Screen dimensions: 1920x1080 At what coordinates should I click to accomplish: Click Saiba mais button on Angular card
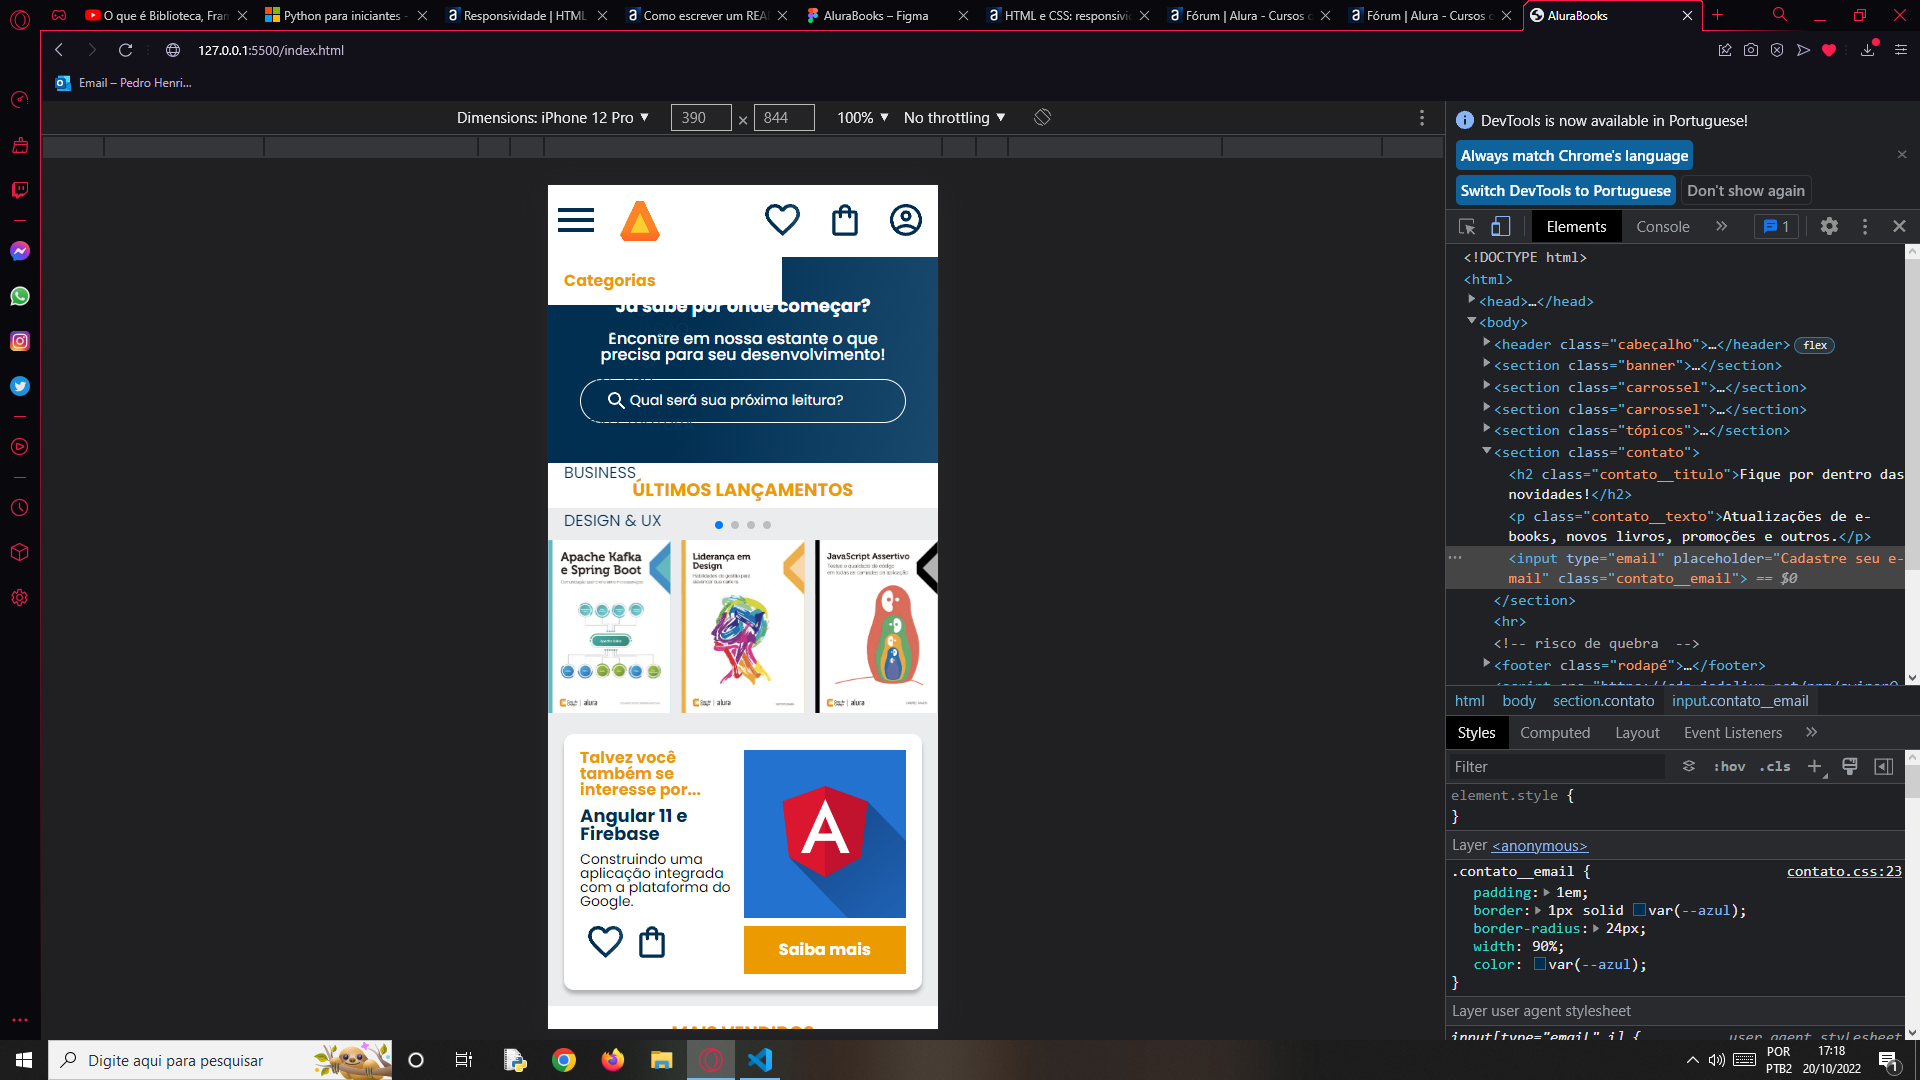point(824,949)
